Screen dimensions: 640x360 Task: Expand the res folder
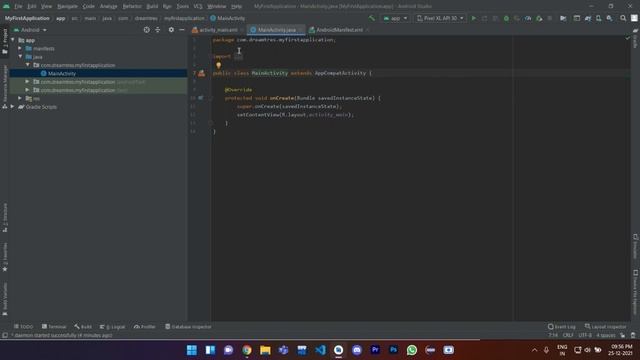[x=20, y=98]
